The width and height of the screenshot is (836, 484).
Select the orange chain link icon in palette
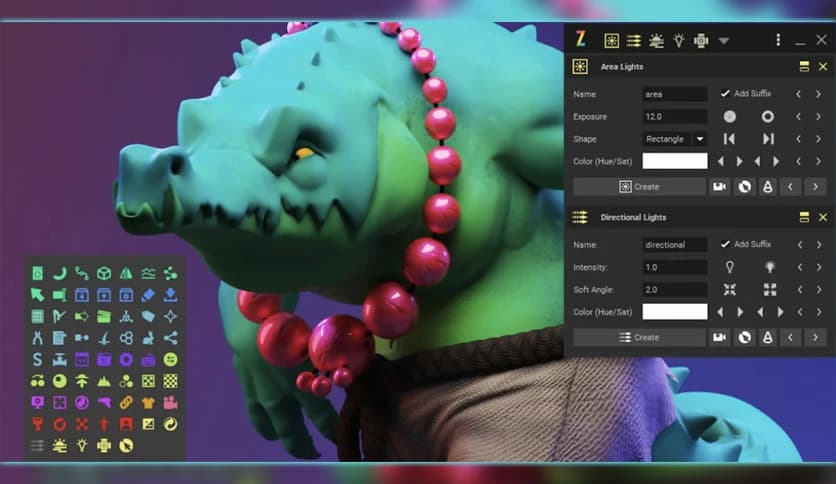point(126,402)
